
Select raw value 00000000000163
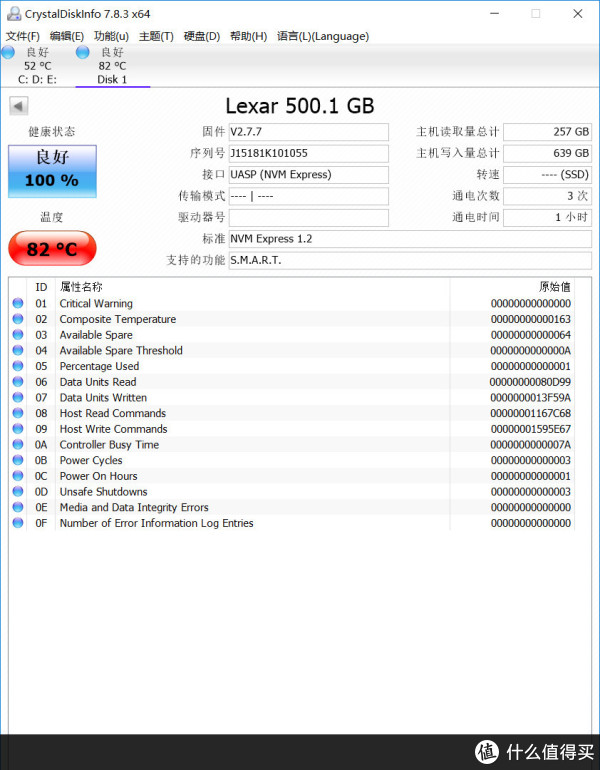point(531,319)
